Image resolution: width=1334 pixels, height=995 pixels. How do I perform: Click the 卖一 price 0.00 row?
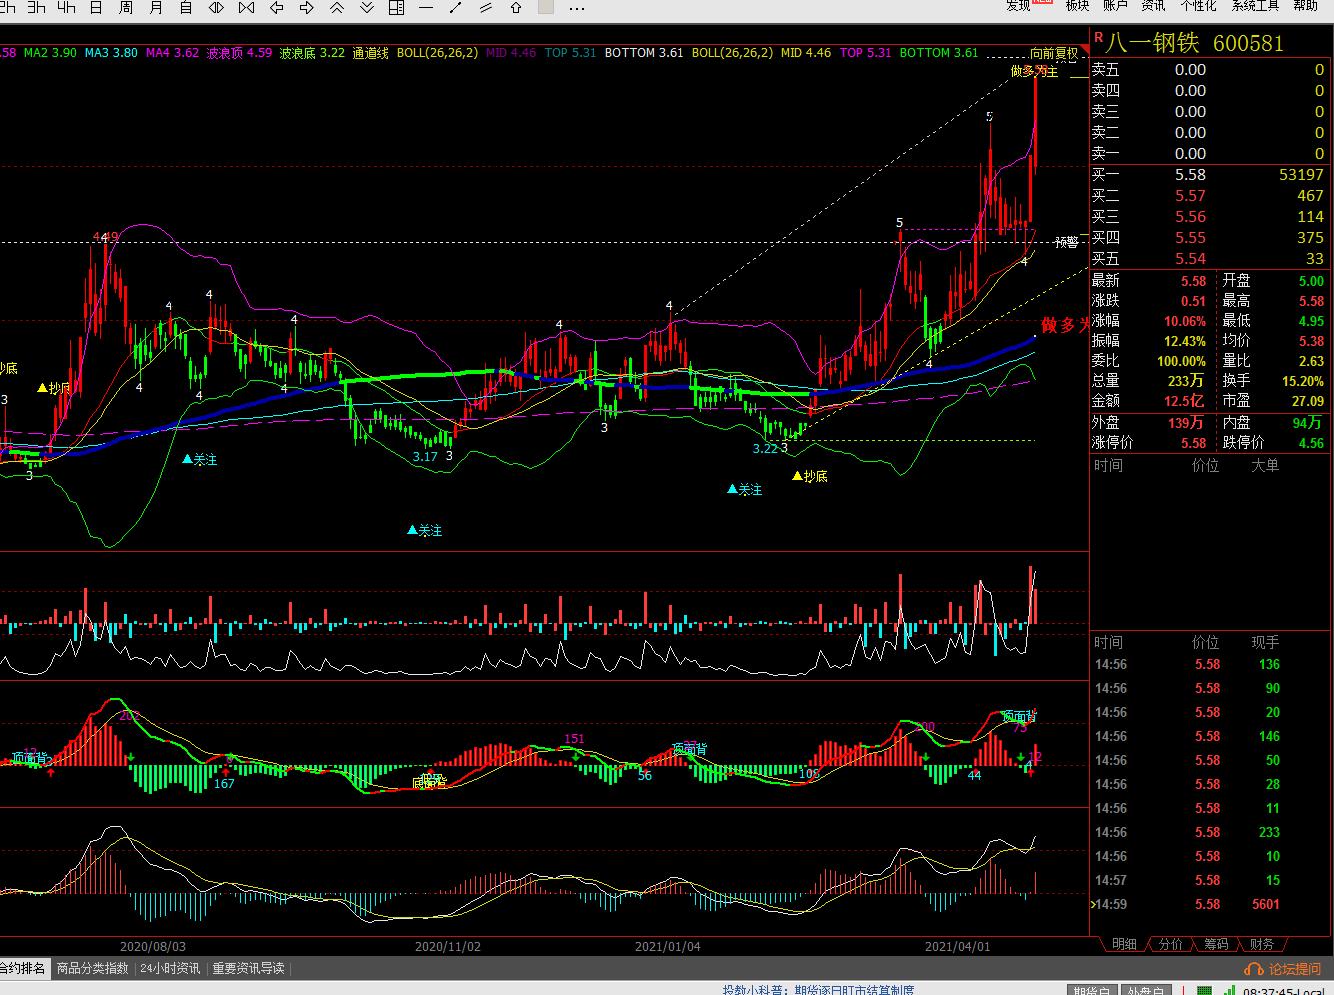[x=1208, y=153]
